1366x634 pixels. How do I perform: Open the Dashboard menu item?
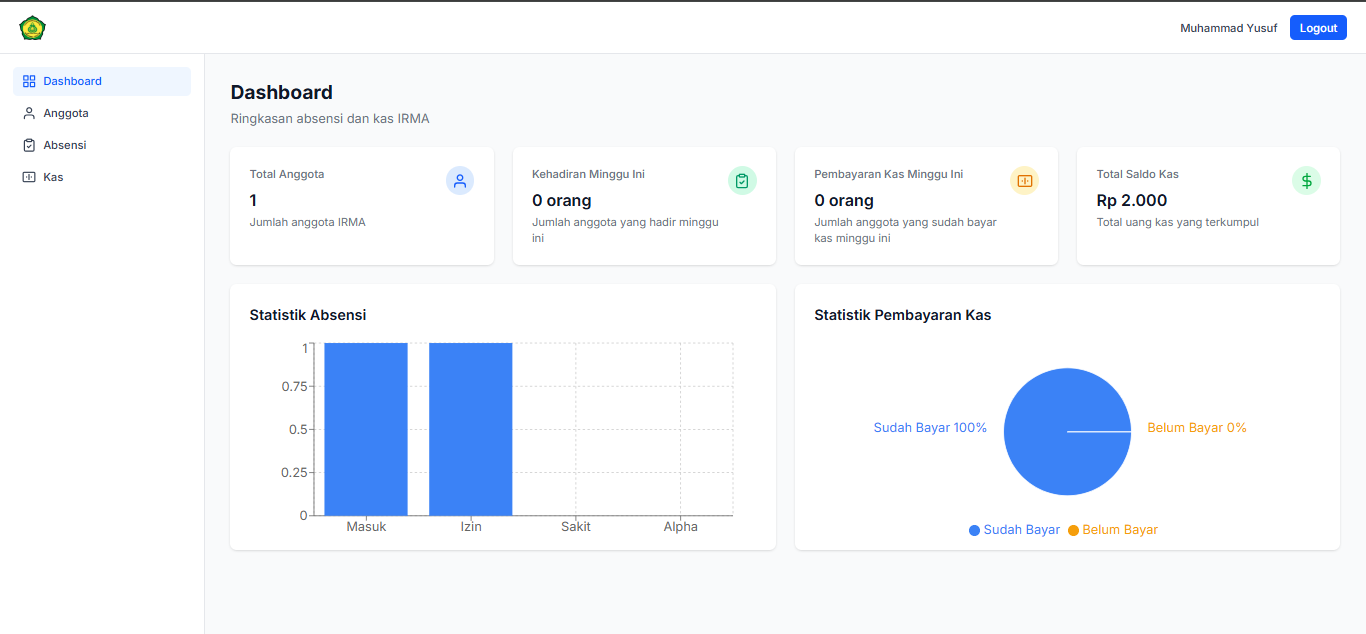pyautogui.click(x=72, y=81)
